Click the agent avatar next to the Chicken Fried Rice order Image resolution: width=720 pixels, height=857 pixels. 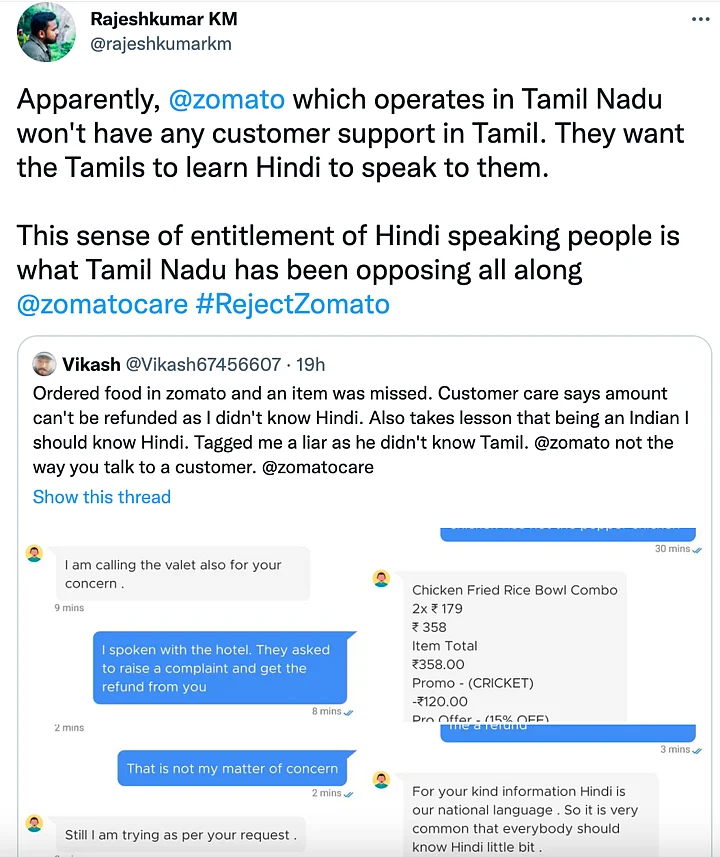click(380, 579)
